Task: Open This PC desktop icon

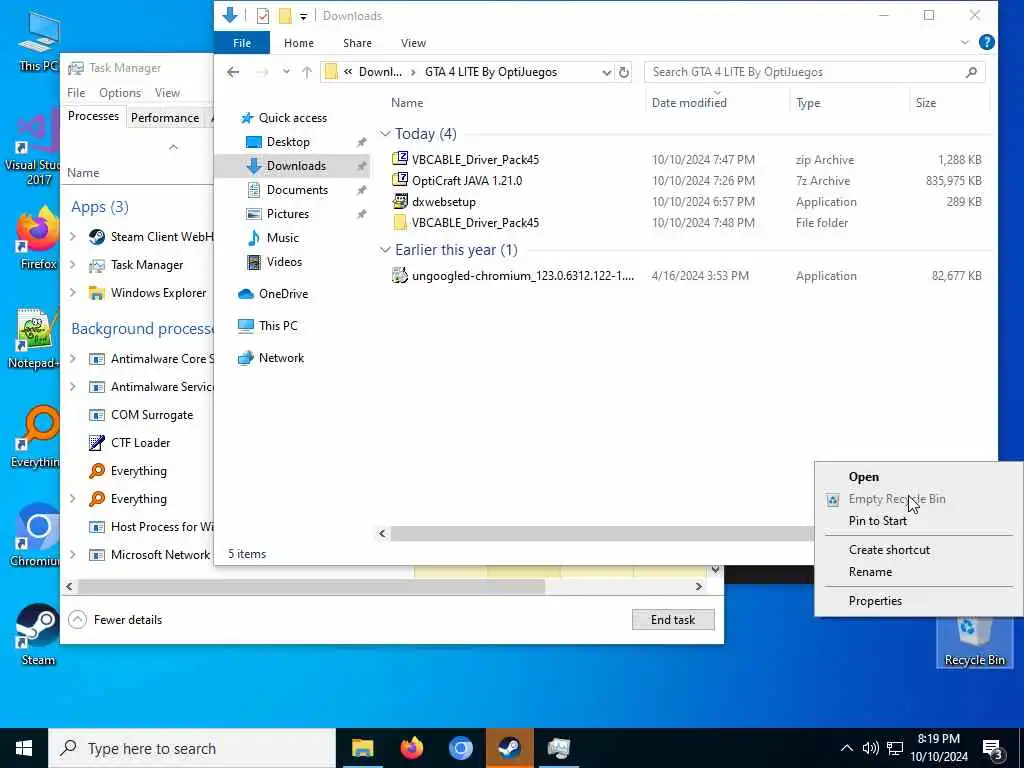Action: coord(38,40)
